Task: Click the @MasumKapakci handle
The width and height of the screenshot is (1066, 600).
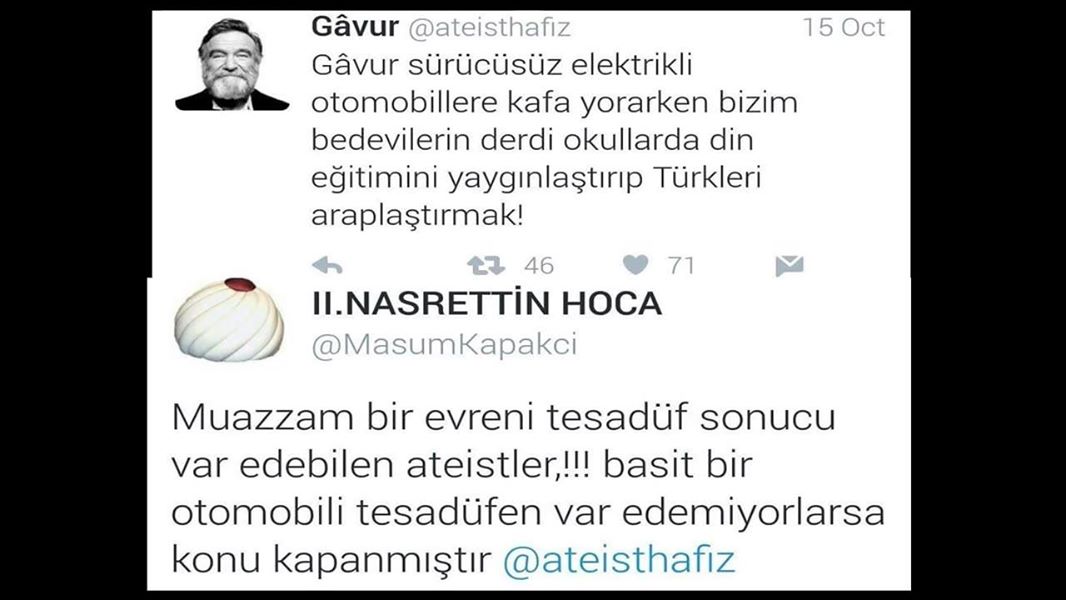Action: pyautogui.click(x=445, y=345)
